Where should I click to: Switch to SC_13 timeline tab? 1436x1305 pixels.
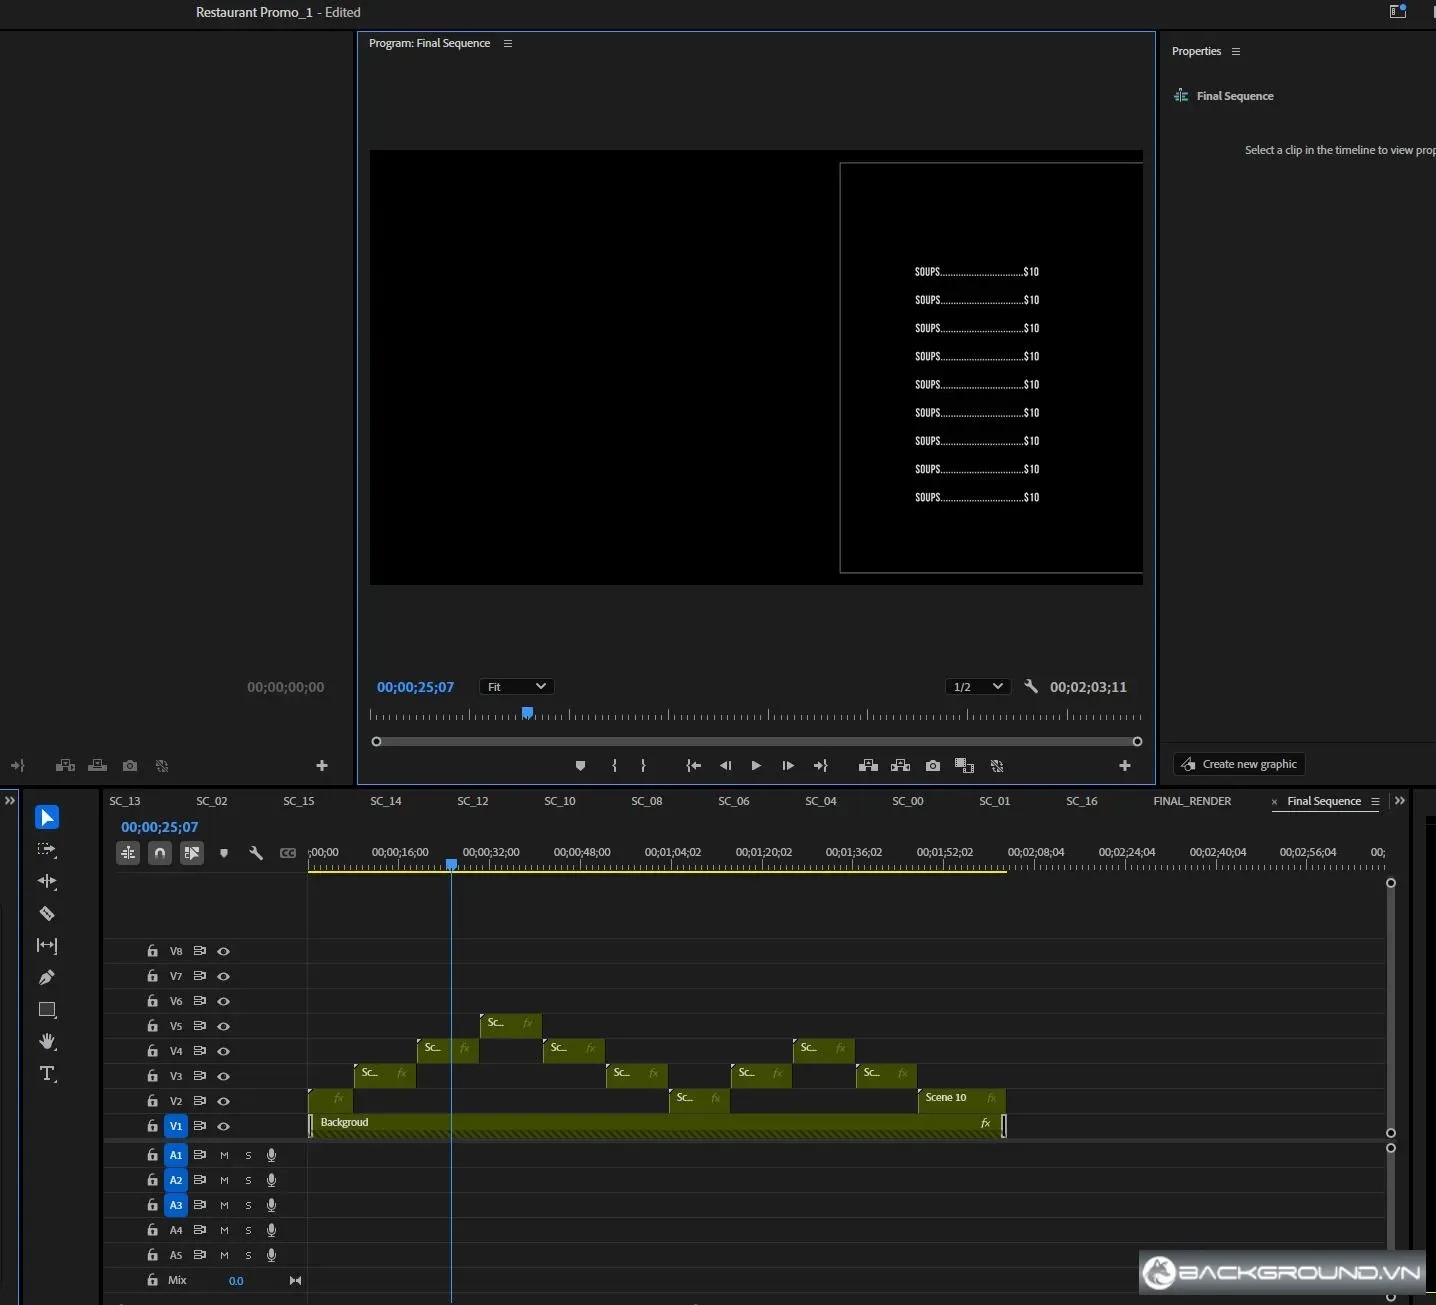pos(125,801)
